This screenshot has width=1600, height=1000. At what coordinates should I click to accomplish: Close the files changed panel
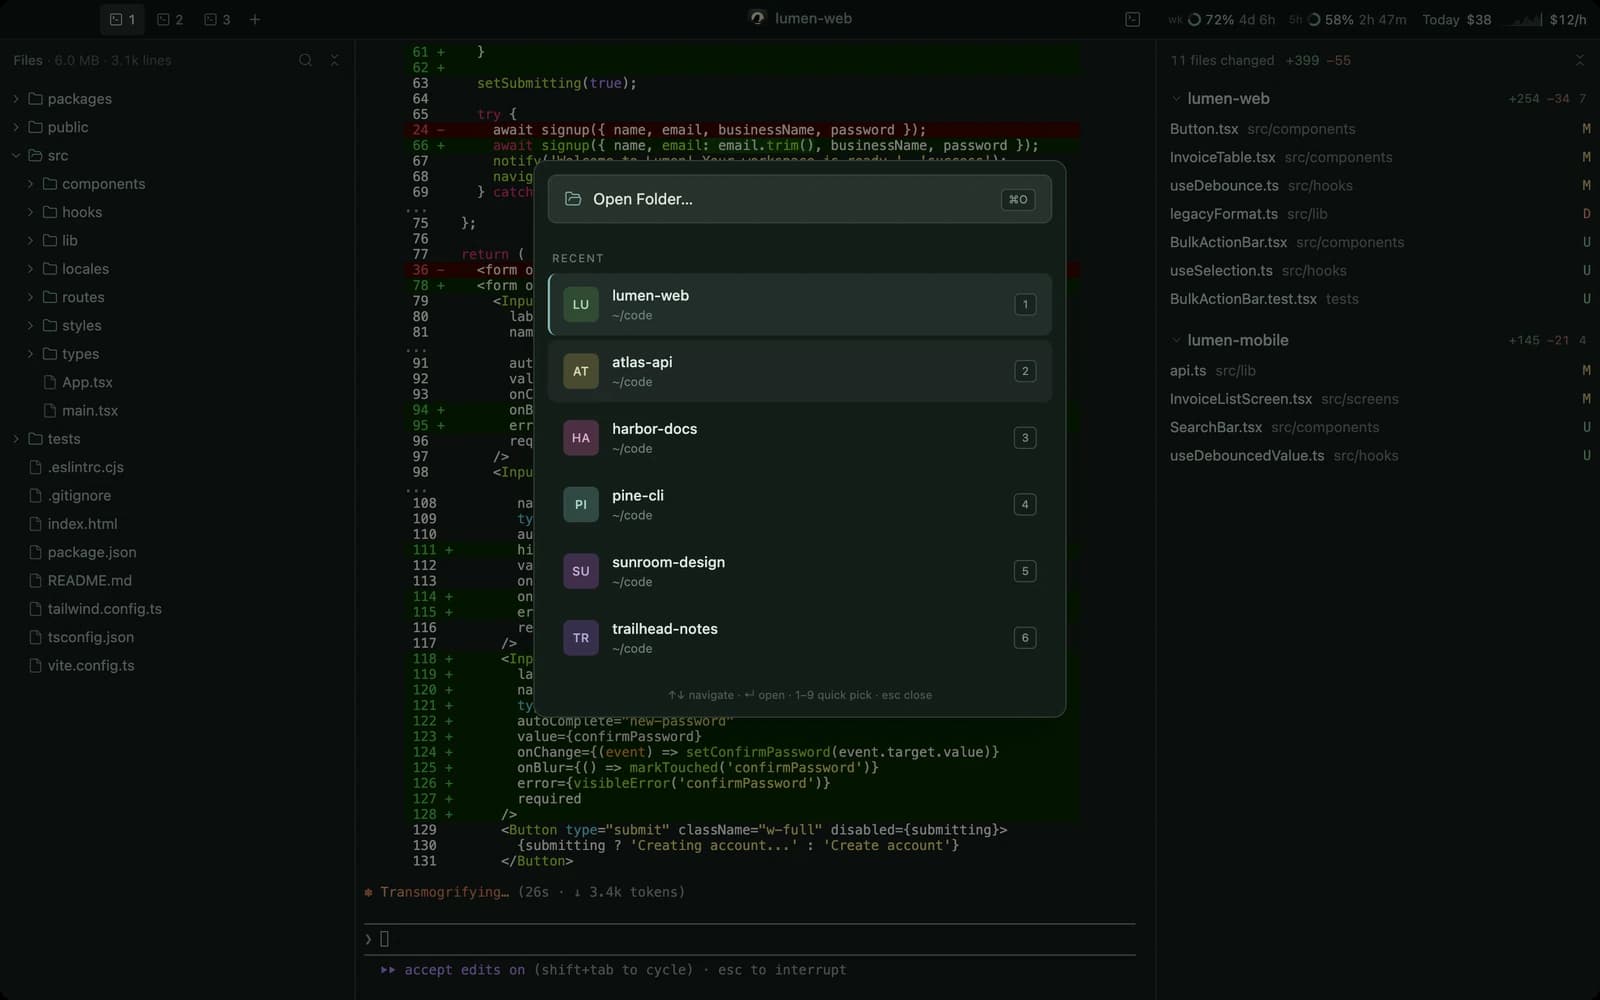(x=1580, y=60)
